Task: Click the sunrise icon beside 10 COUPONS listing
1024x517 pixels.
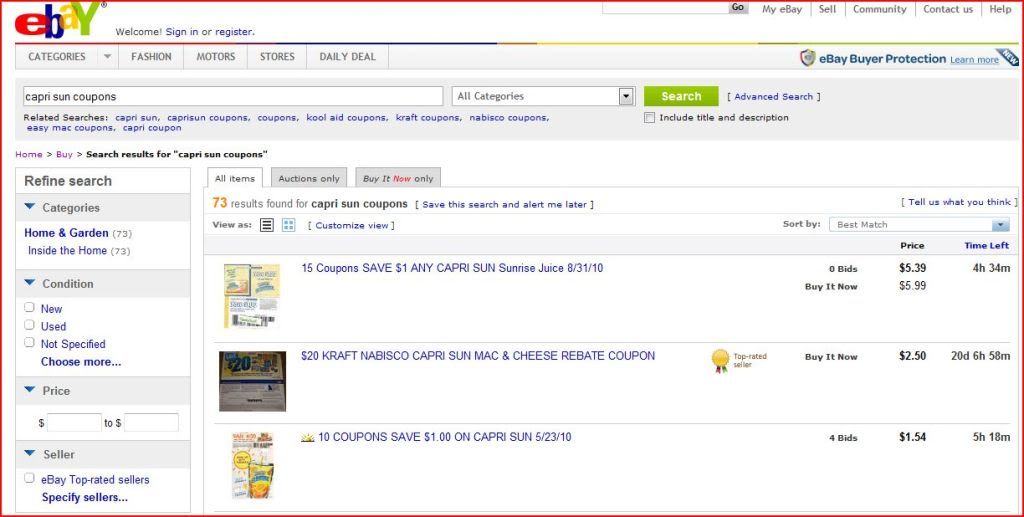Action: pyautogui.click(x=308, y=437)
